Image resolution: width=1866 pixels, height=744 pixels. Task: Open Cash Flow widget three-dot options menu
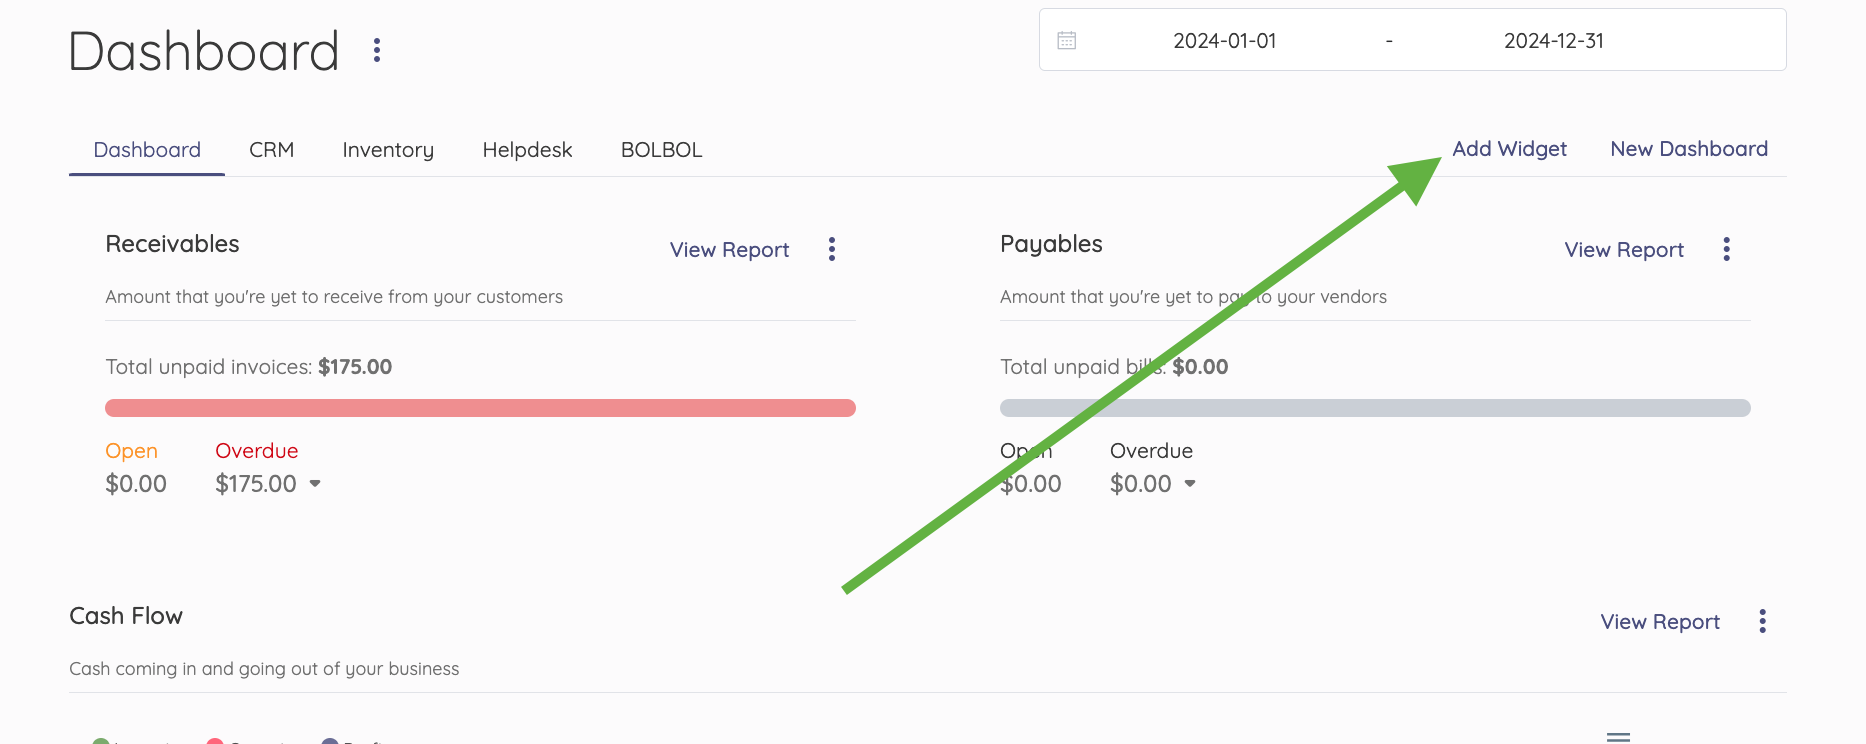1762,621
